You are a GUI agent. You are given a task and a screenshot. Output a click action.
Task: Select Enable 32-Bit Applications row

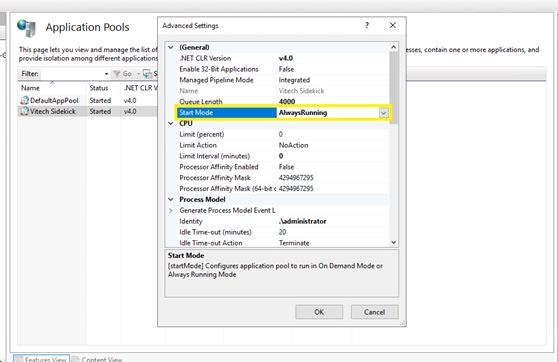point(283,69)
